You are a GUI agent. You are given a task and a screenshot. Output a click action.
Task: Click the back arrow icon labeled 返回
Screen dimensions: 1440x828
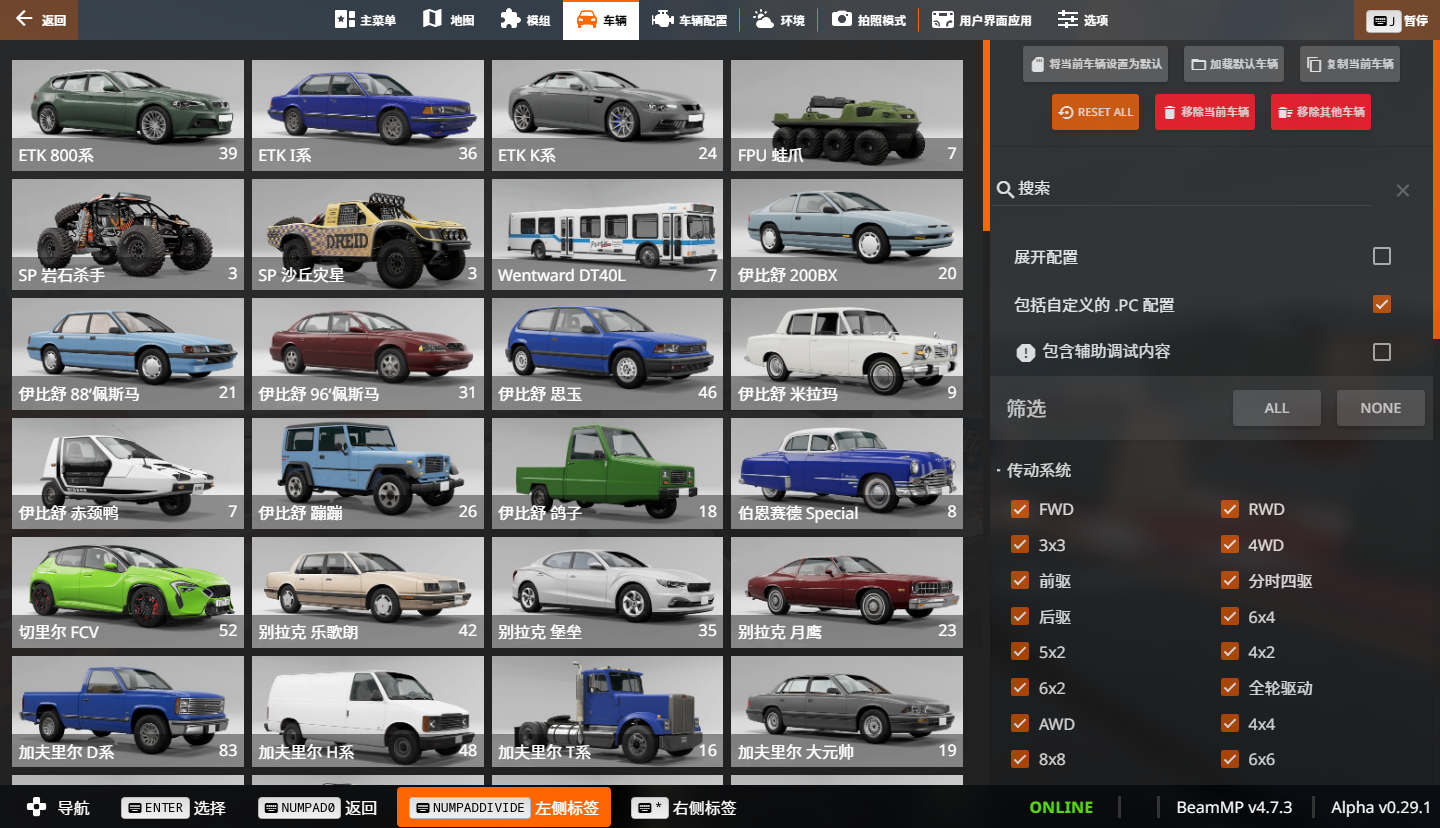click(23, 19)
